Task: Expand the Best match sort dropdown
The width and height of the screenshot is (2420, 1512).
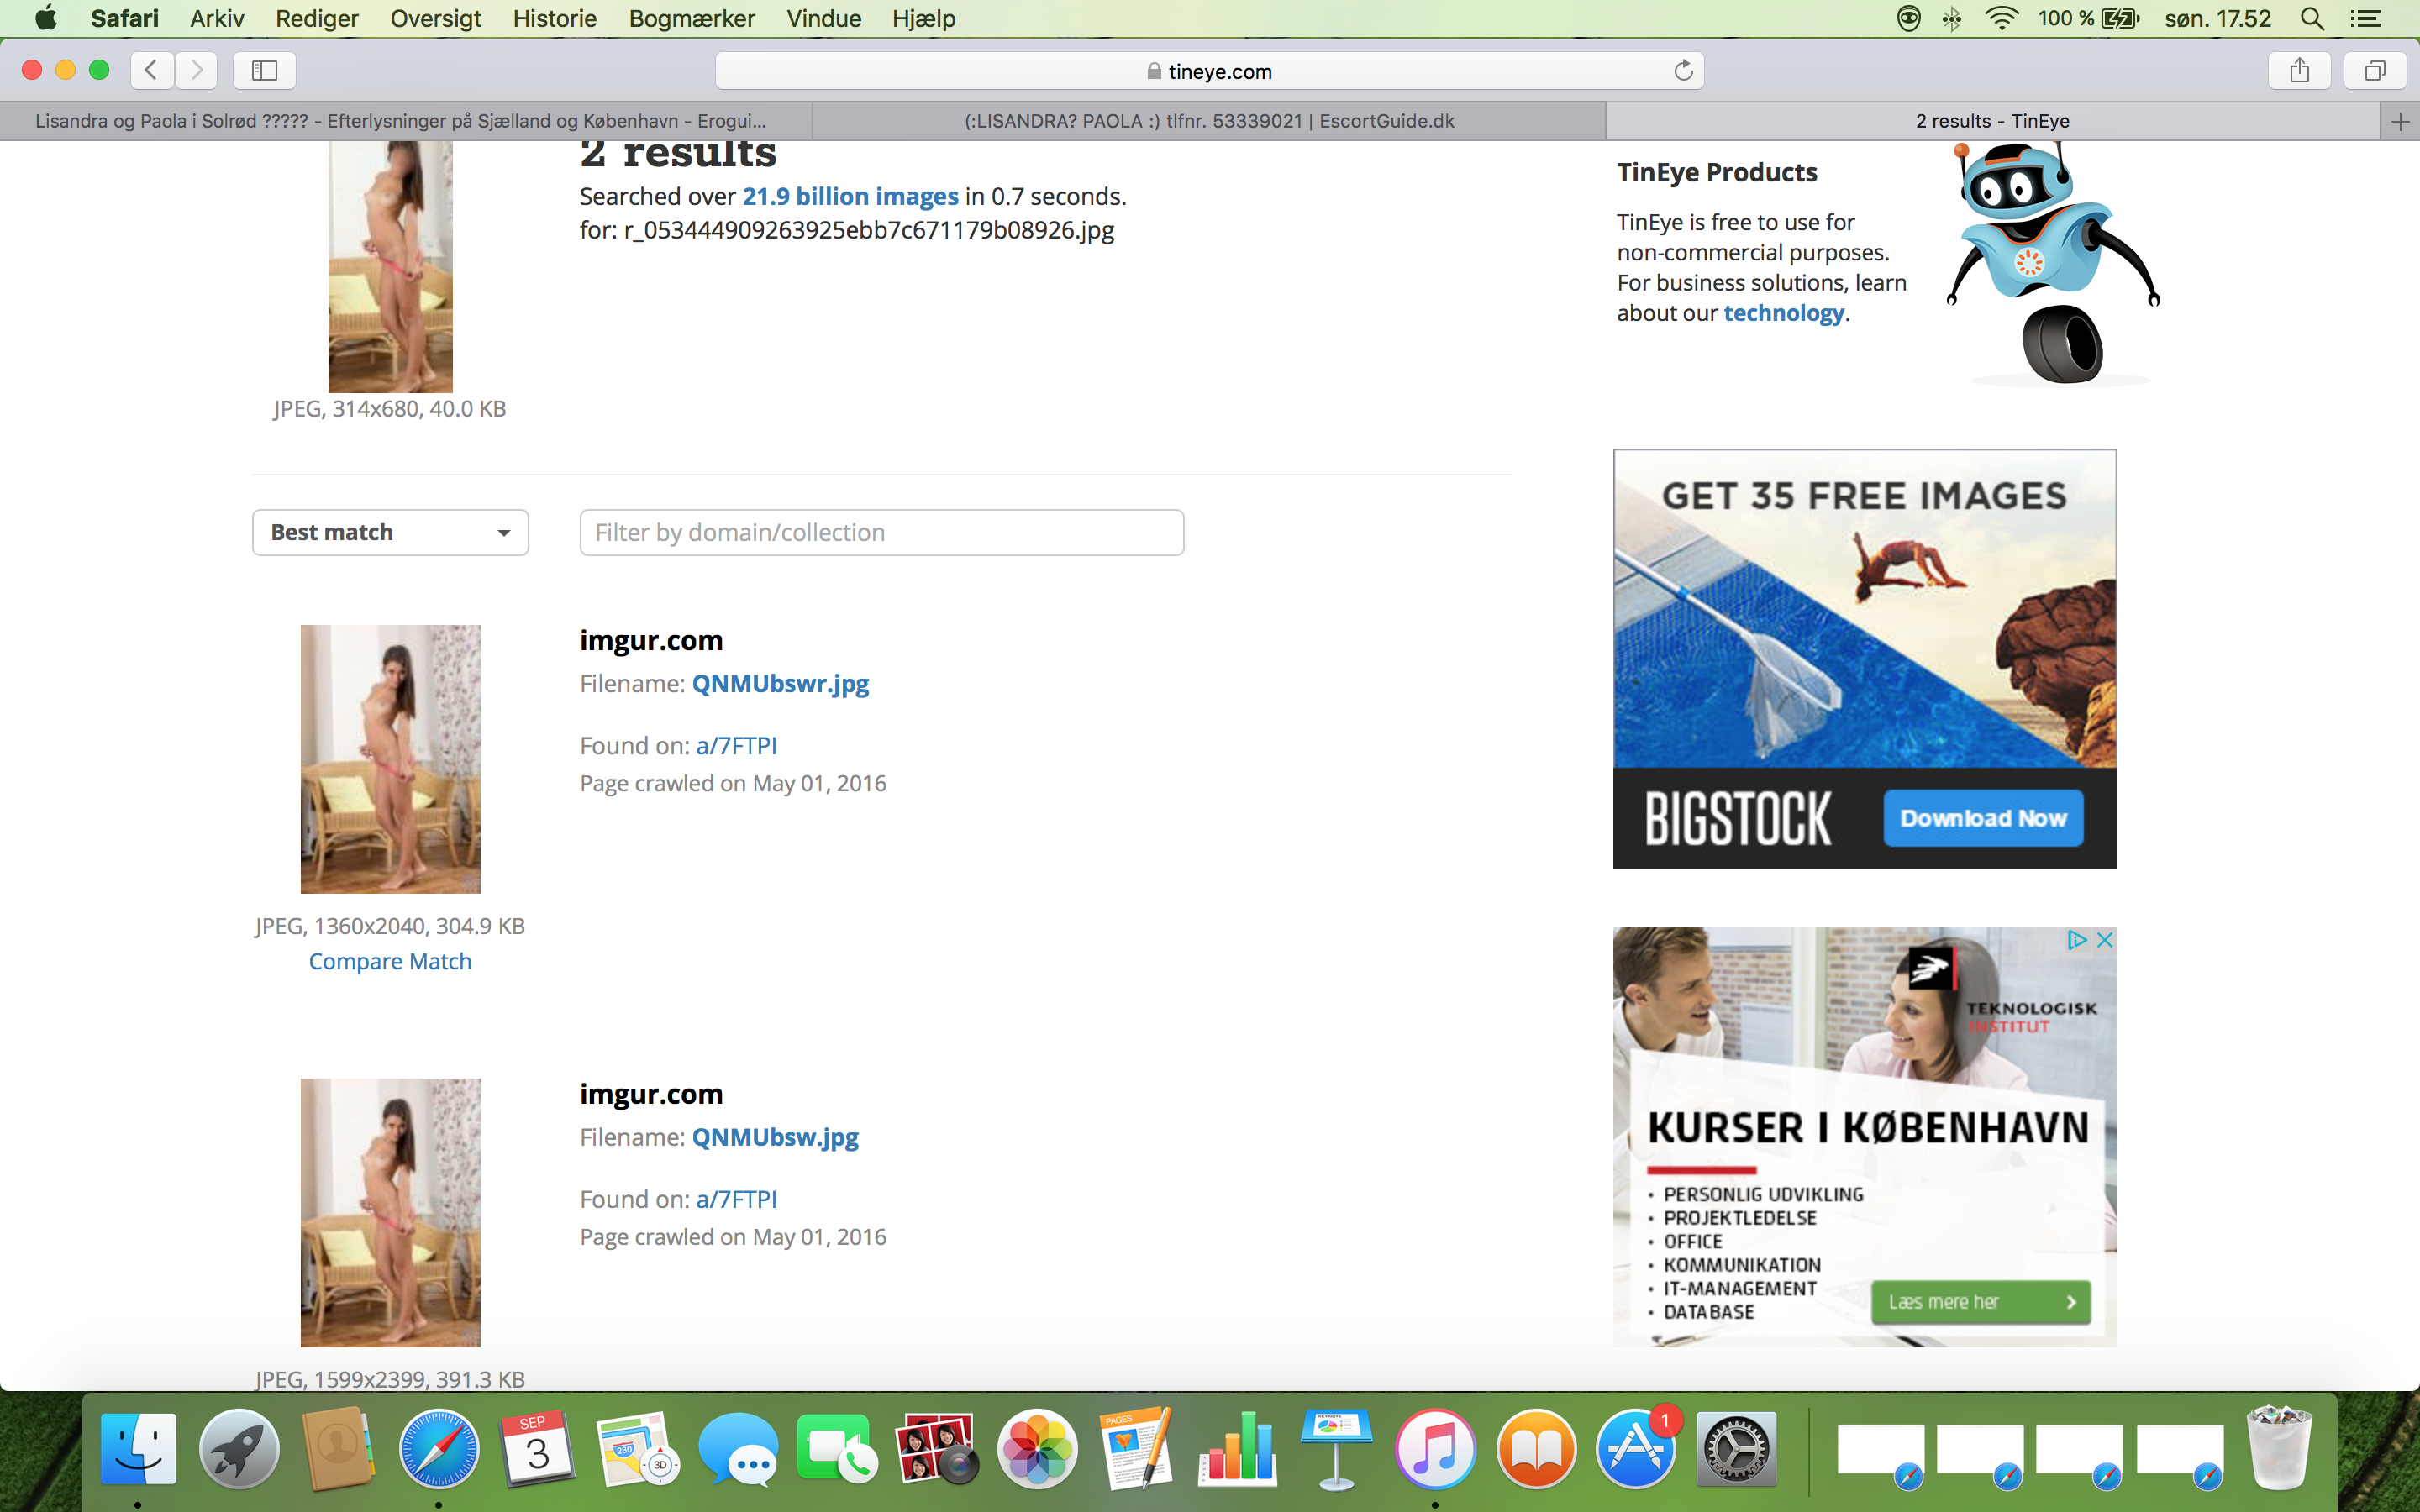Action: pyautogui.click(x=390, y=533)
